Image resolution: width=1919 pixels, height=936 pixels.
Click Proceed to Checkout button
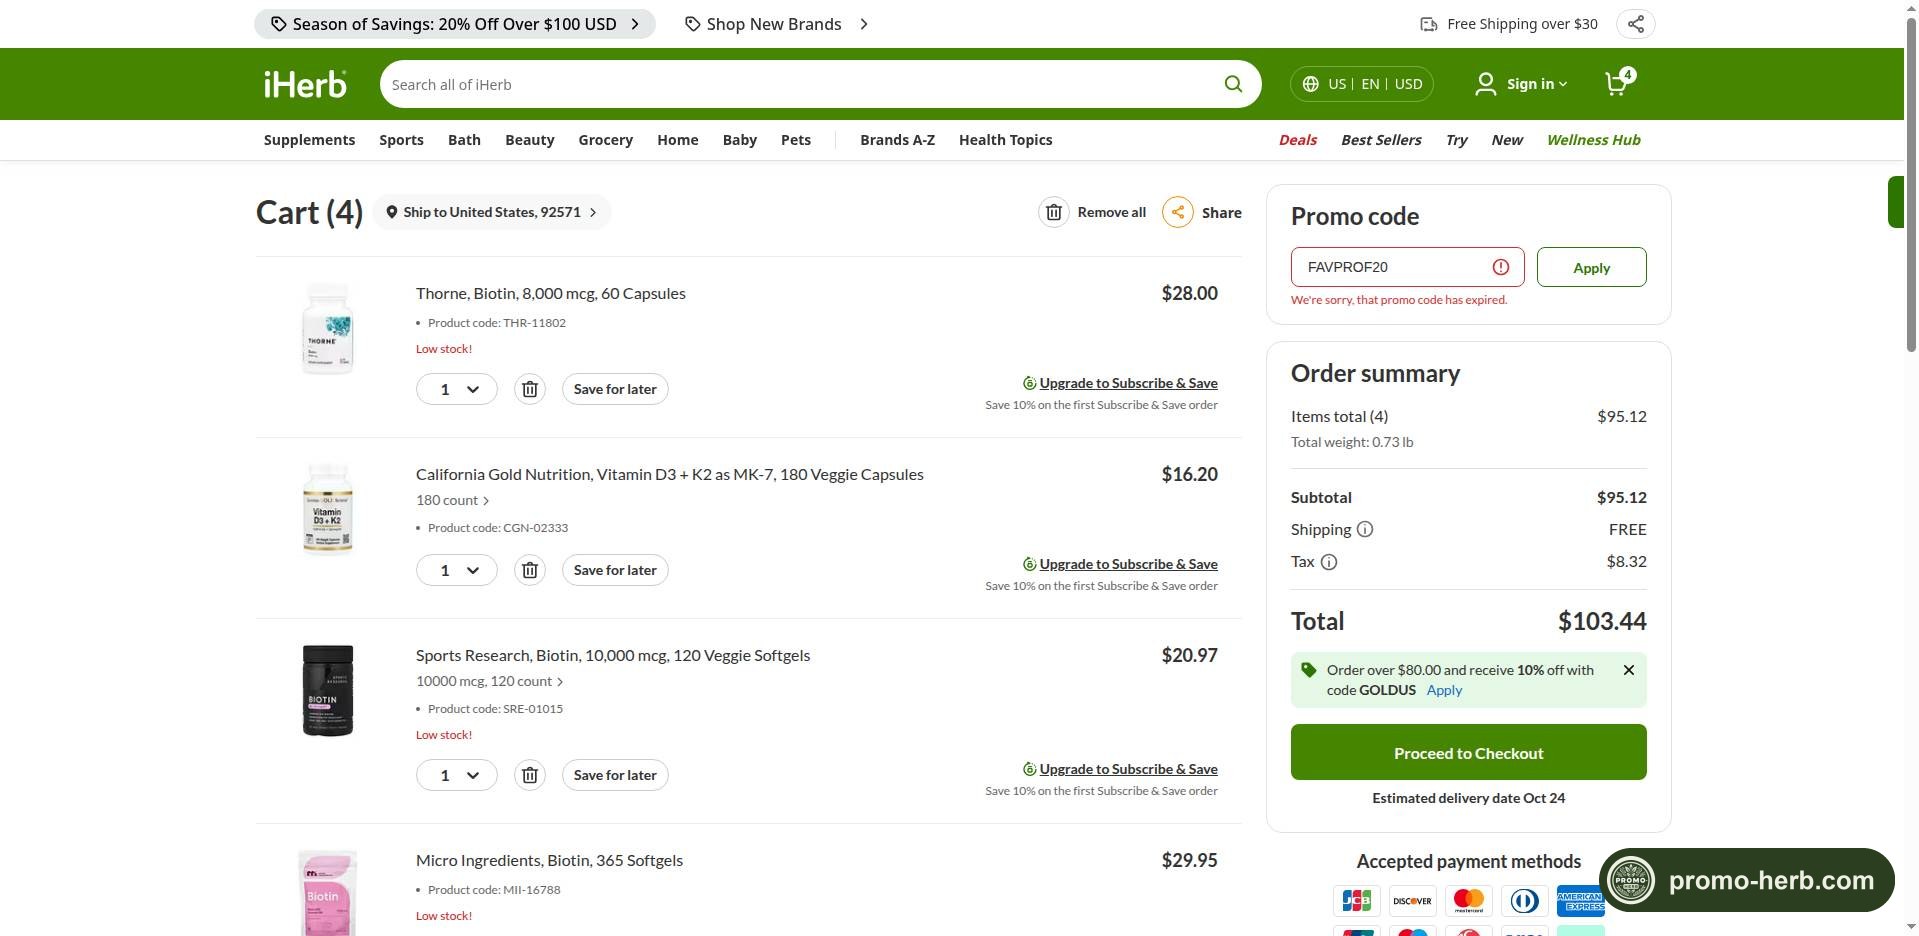click(x=1468, y=752)
